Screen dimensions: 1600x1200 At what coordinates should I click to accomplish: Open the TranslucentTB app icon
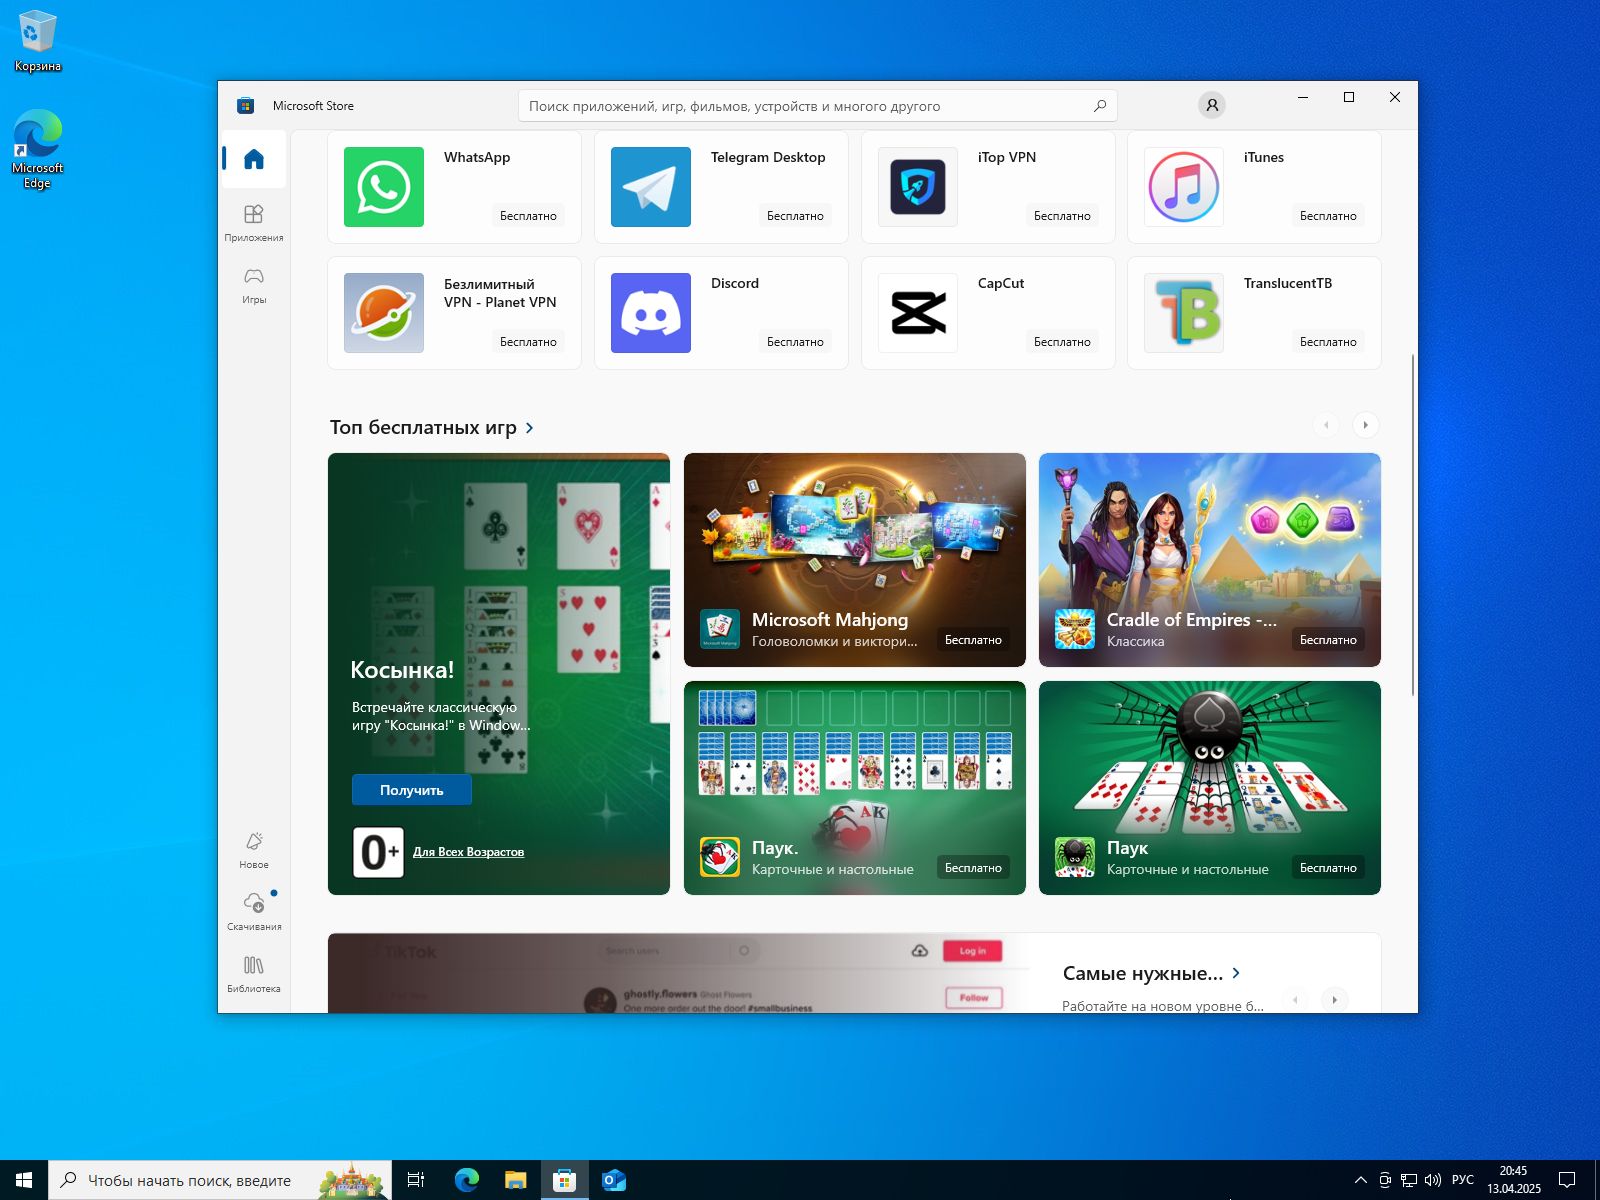click(1184, 313)
